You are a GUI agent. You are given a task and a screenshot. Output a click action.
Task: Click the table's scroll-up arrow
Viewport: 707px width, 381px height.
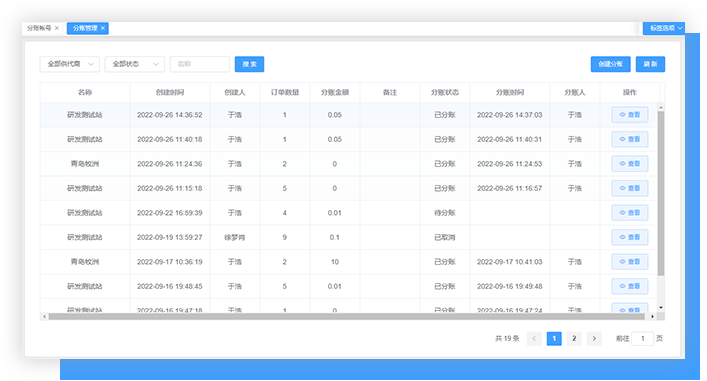661,107
